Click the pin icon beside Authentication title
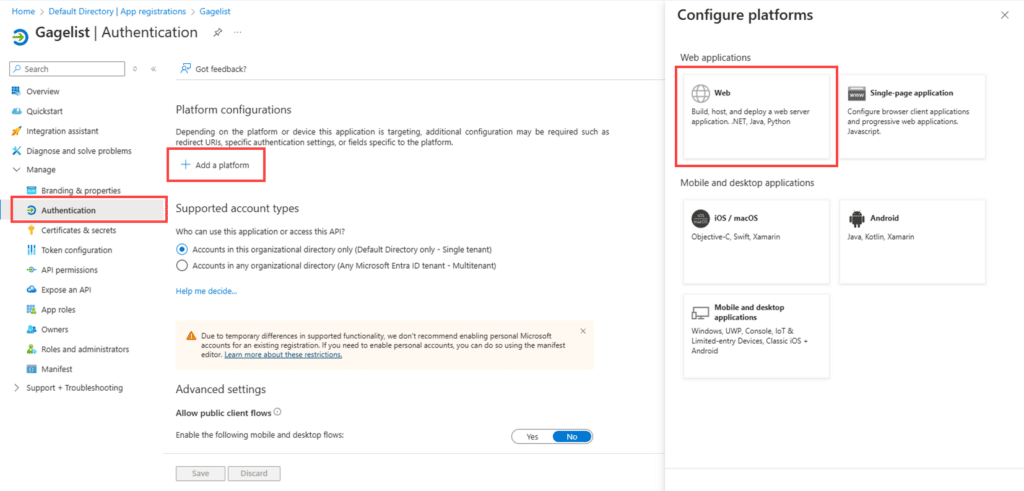 pos(218,32)
